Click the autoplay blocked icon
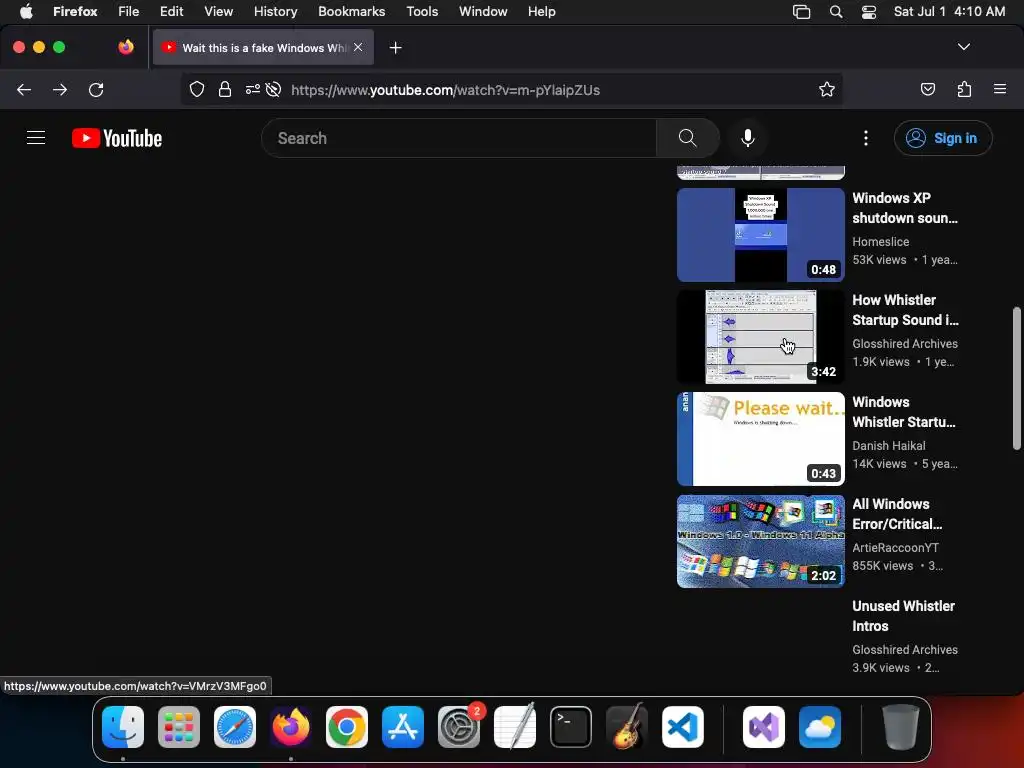Viewport: 1024px width, 768px height. click(x=274, y=89)
